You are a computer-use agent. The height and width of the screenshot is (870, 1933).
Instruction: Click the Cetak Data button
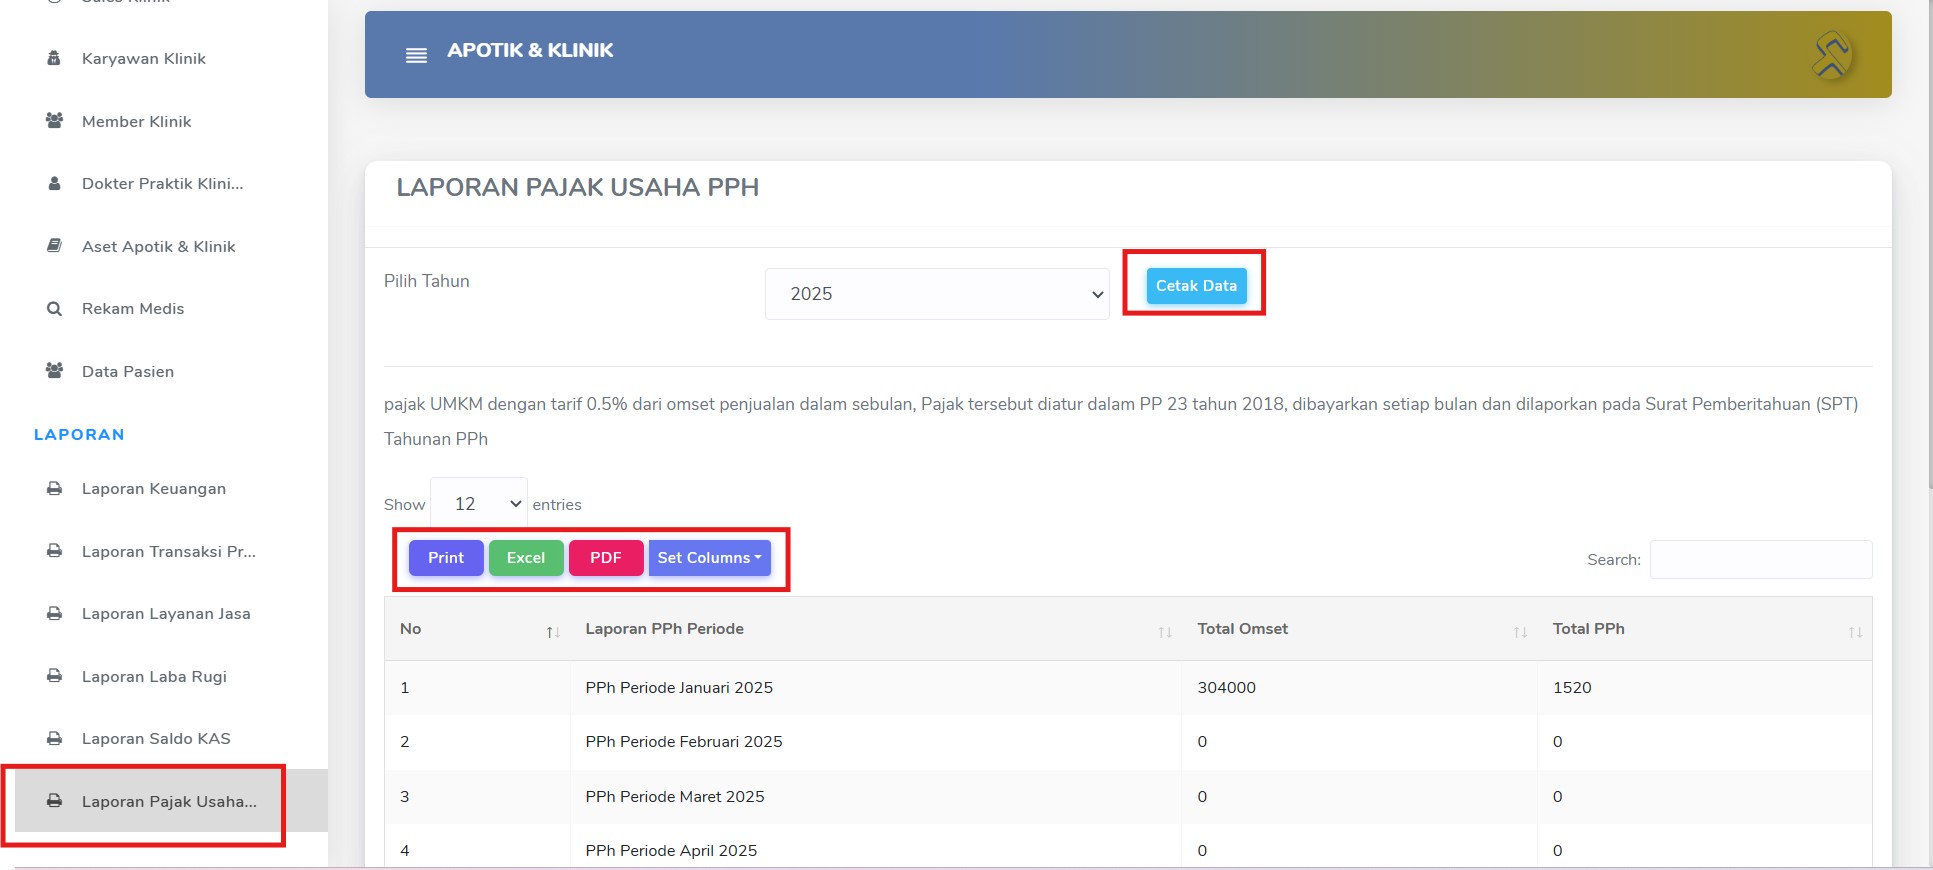(x=1196, y=285)
